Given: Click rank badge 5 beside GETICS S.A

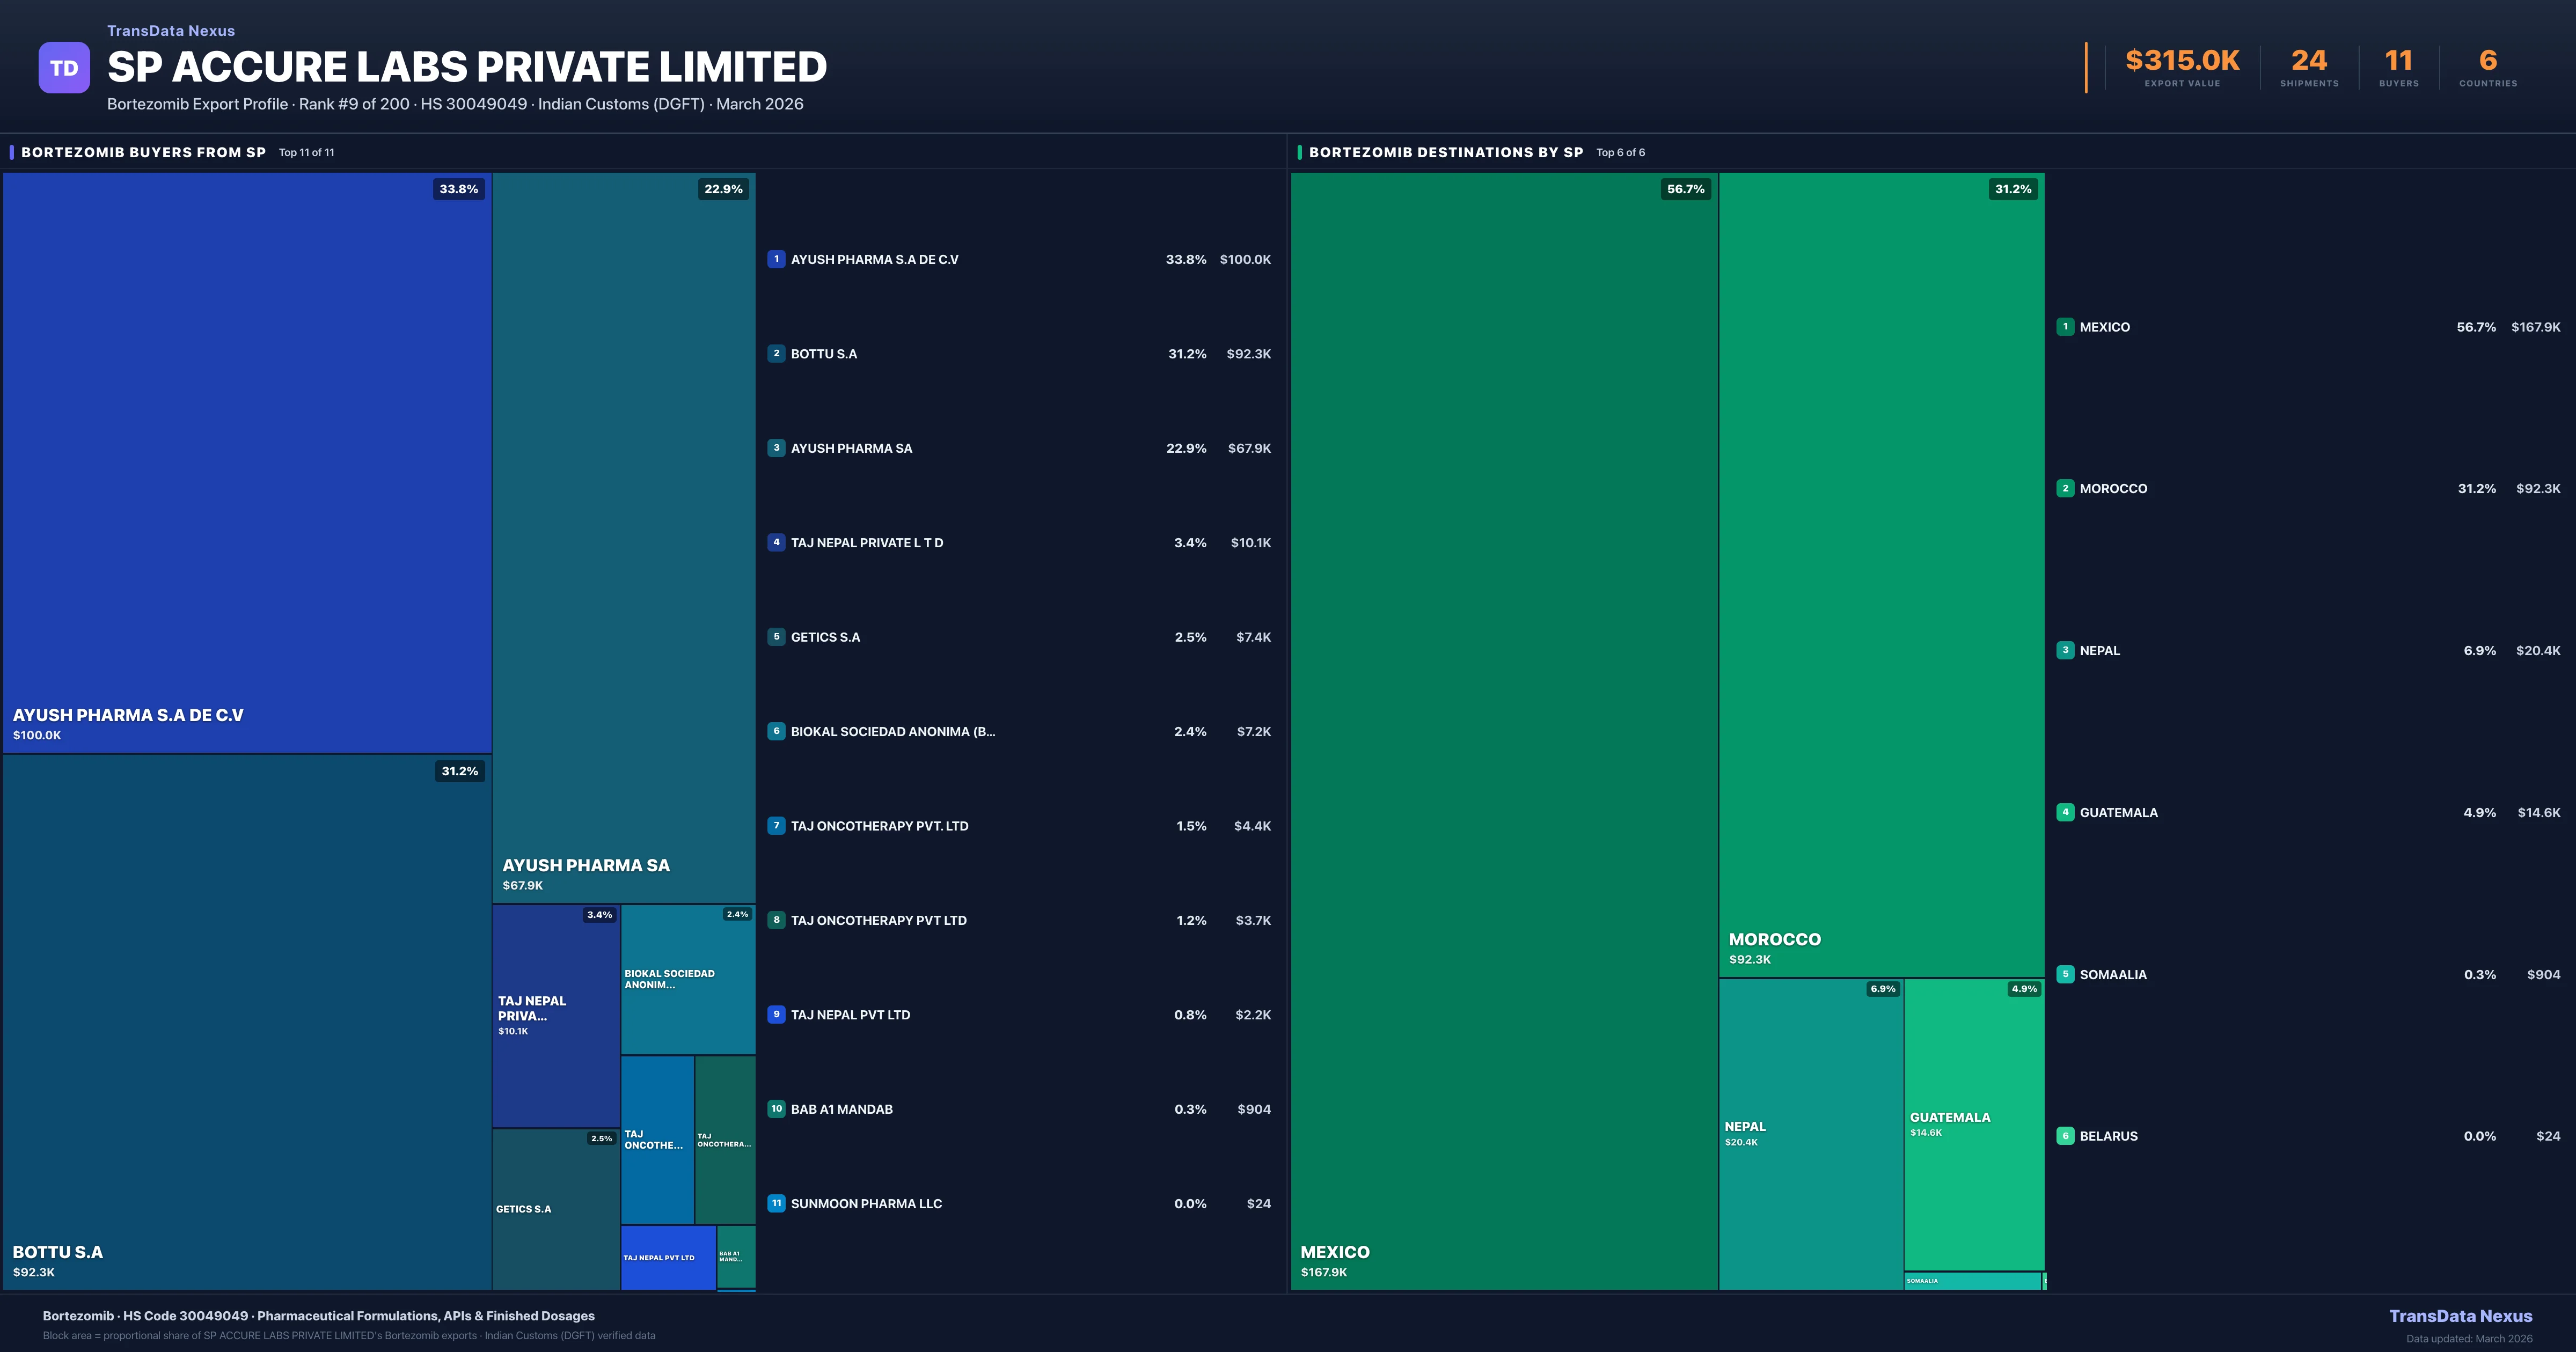Looking at the screenshot, I should tap(776, 637).
